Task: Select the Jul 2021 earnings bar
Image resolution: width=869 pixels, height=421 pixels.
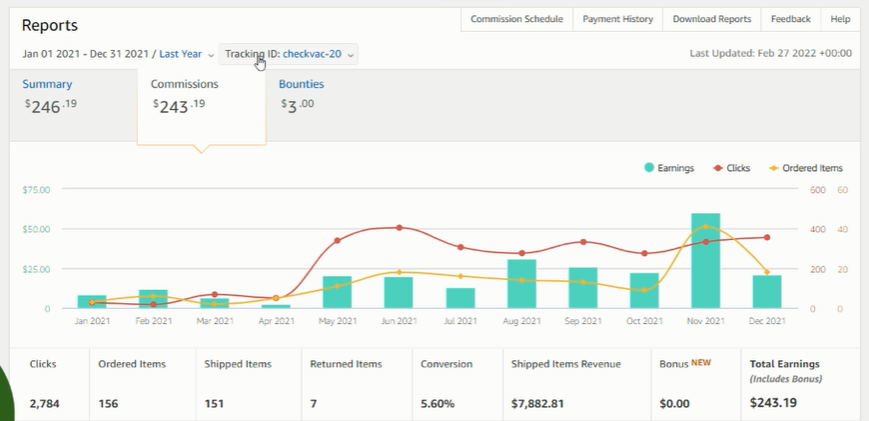Action: (461, 298)
